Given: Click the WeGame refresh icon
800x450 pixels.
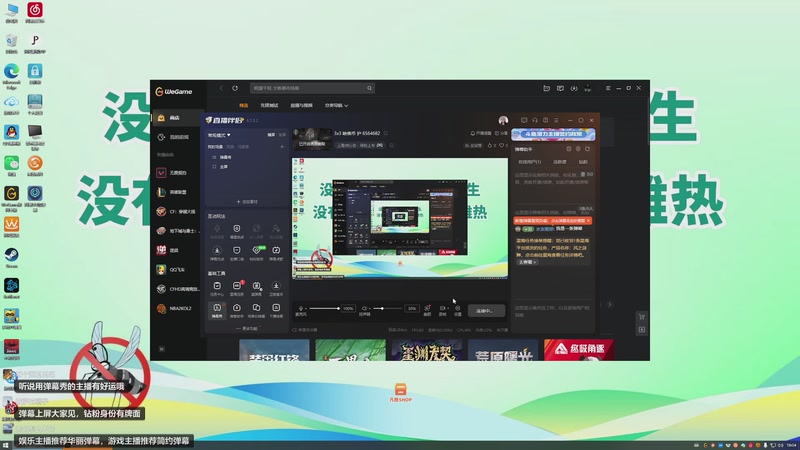Looking at the screenshot, I should click(x=235, y=88).
